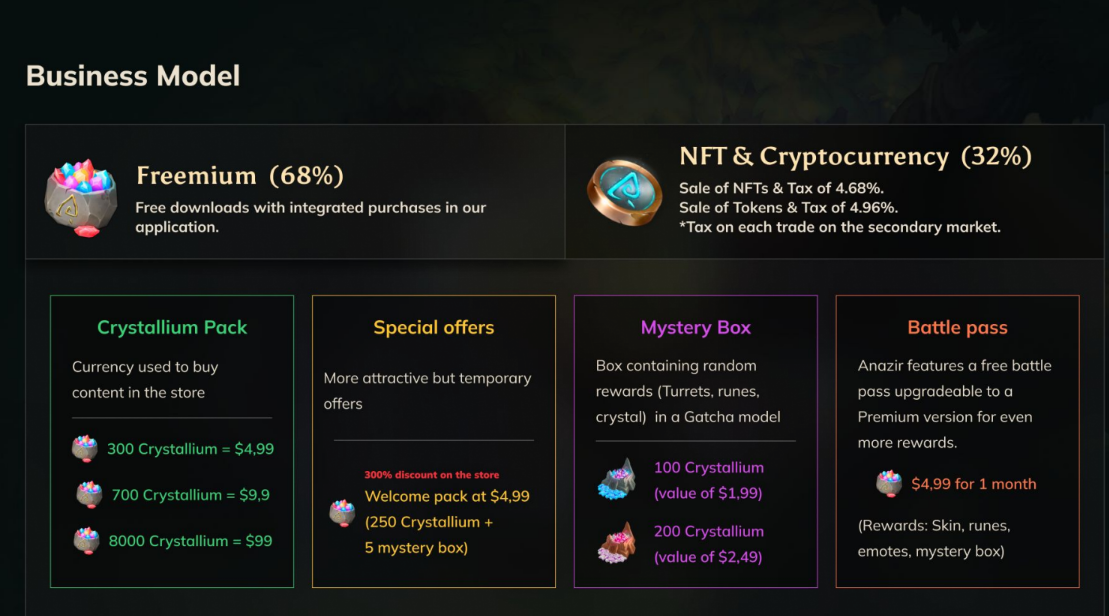Select the 300 Crystallium pack icon
1109x616 pixels.
pos(85,448)
